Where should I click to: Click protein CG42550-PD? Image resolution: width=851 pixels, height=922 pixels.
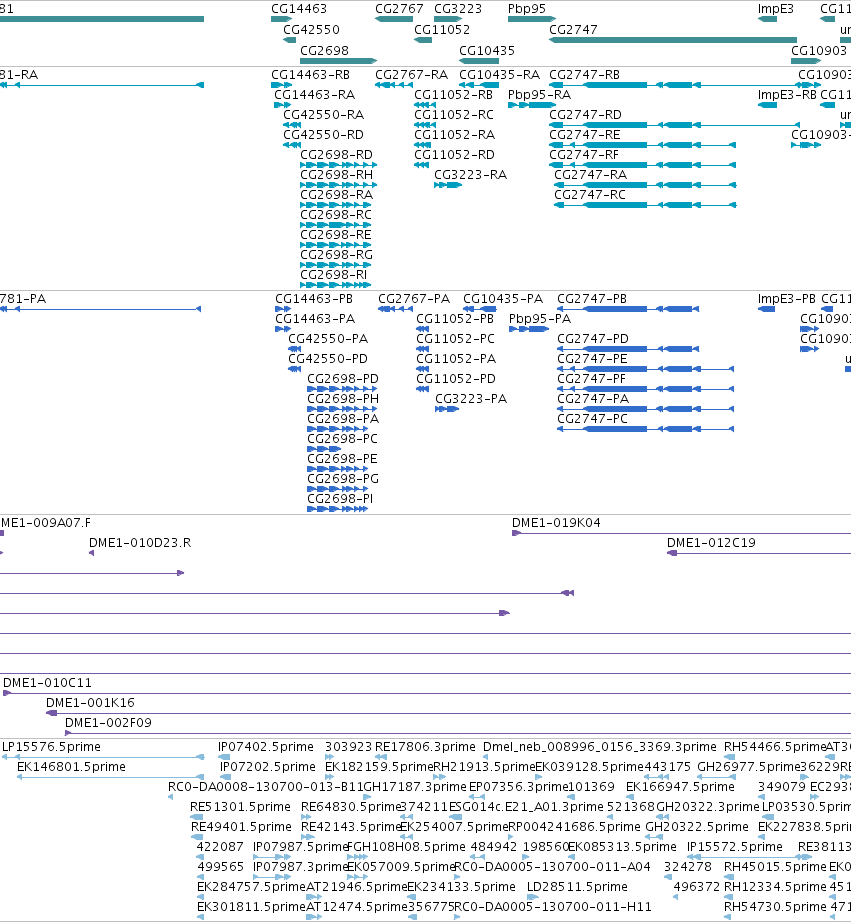[x=328, y=359]
